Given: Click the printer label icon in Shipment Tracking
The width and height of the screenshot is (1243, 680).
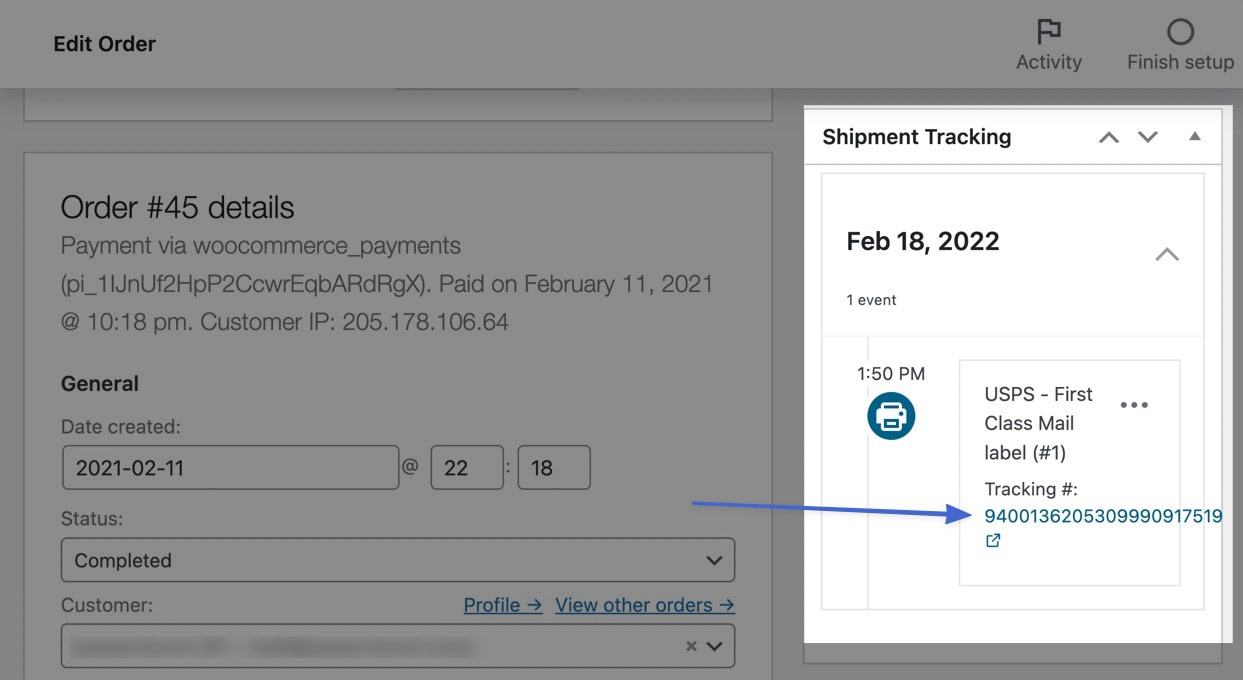Looking at the screenshot, I should click(891, 416).
